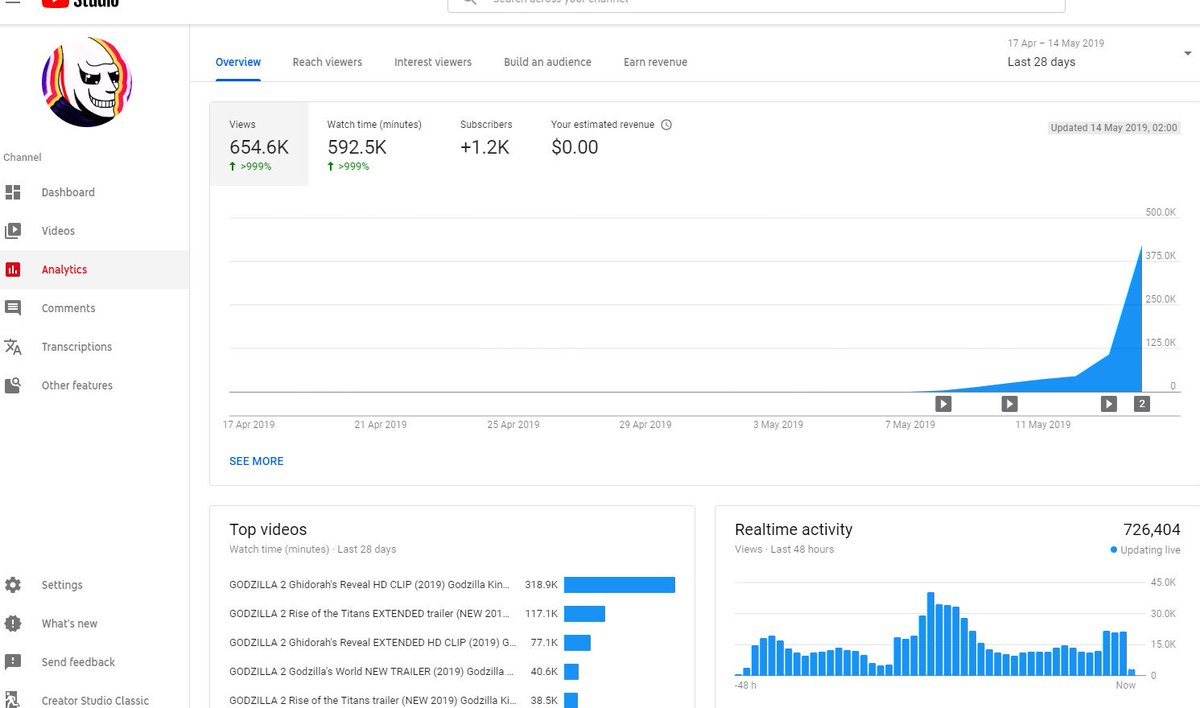Open Ghidorah's Reveal HD CLIP video
Image resolution: width=1200 pixels, height=708 pixels.
click(370, 584)
